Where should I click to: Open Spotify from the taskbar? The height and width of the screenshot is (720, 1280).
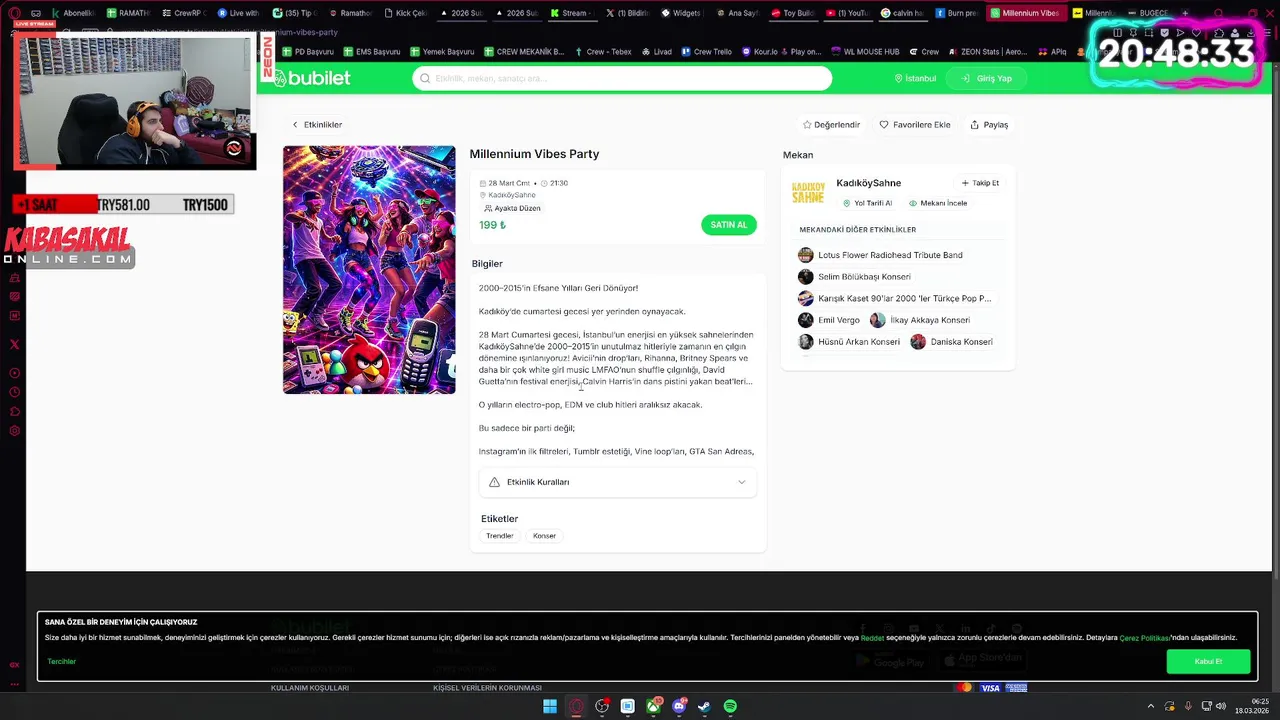click(x=730, y=706)
